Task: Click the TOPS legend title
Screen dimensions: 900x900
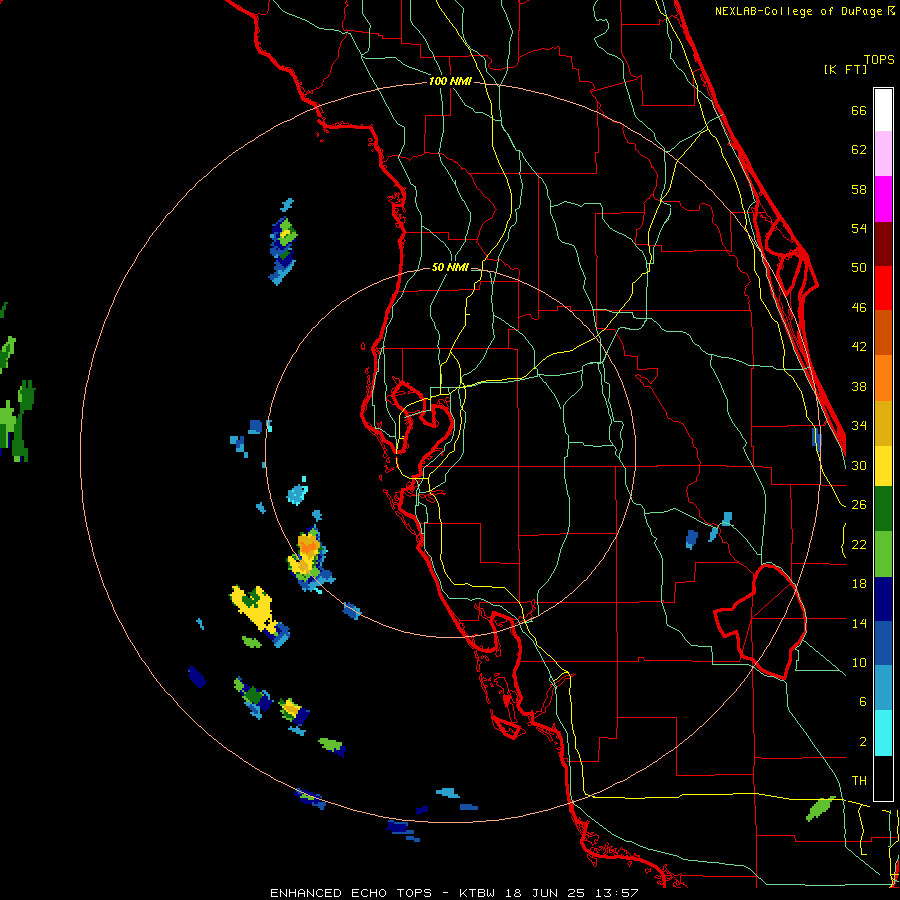Action: [879, 59]
